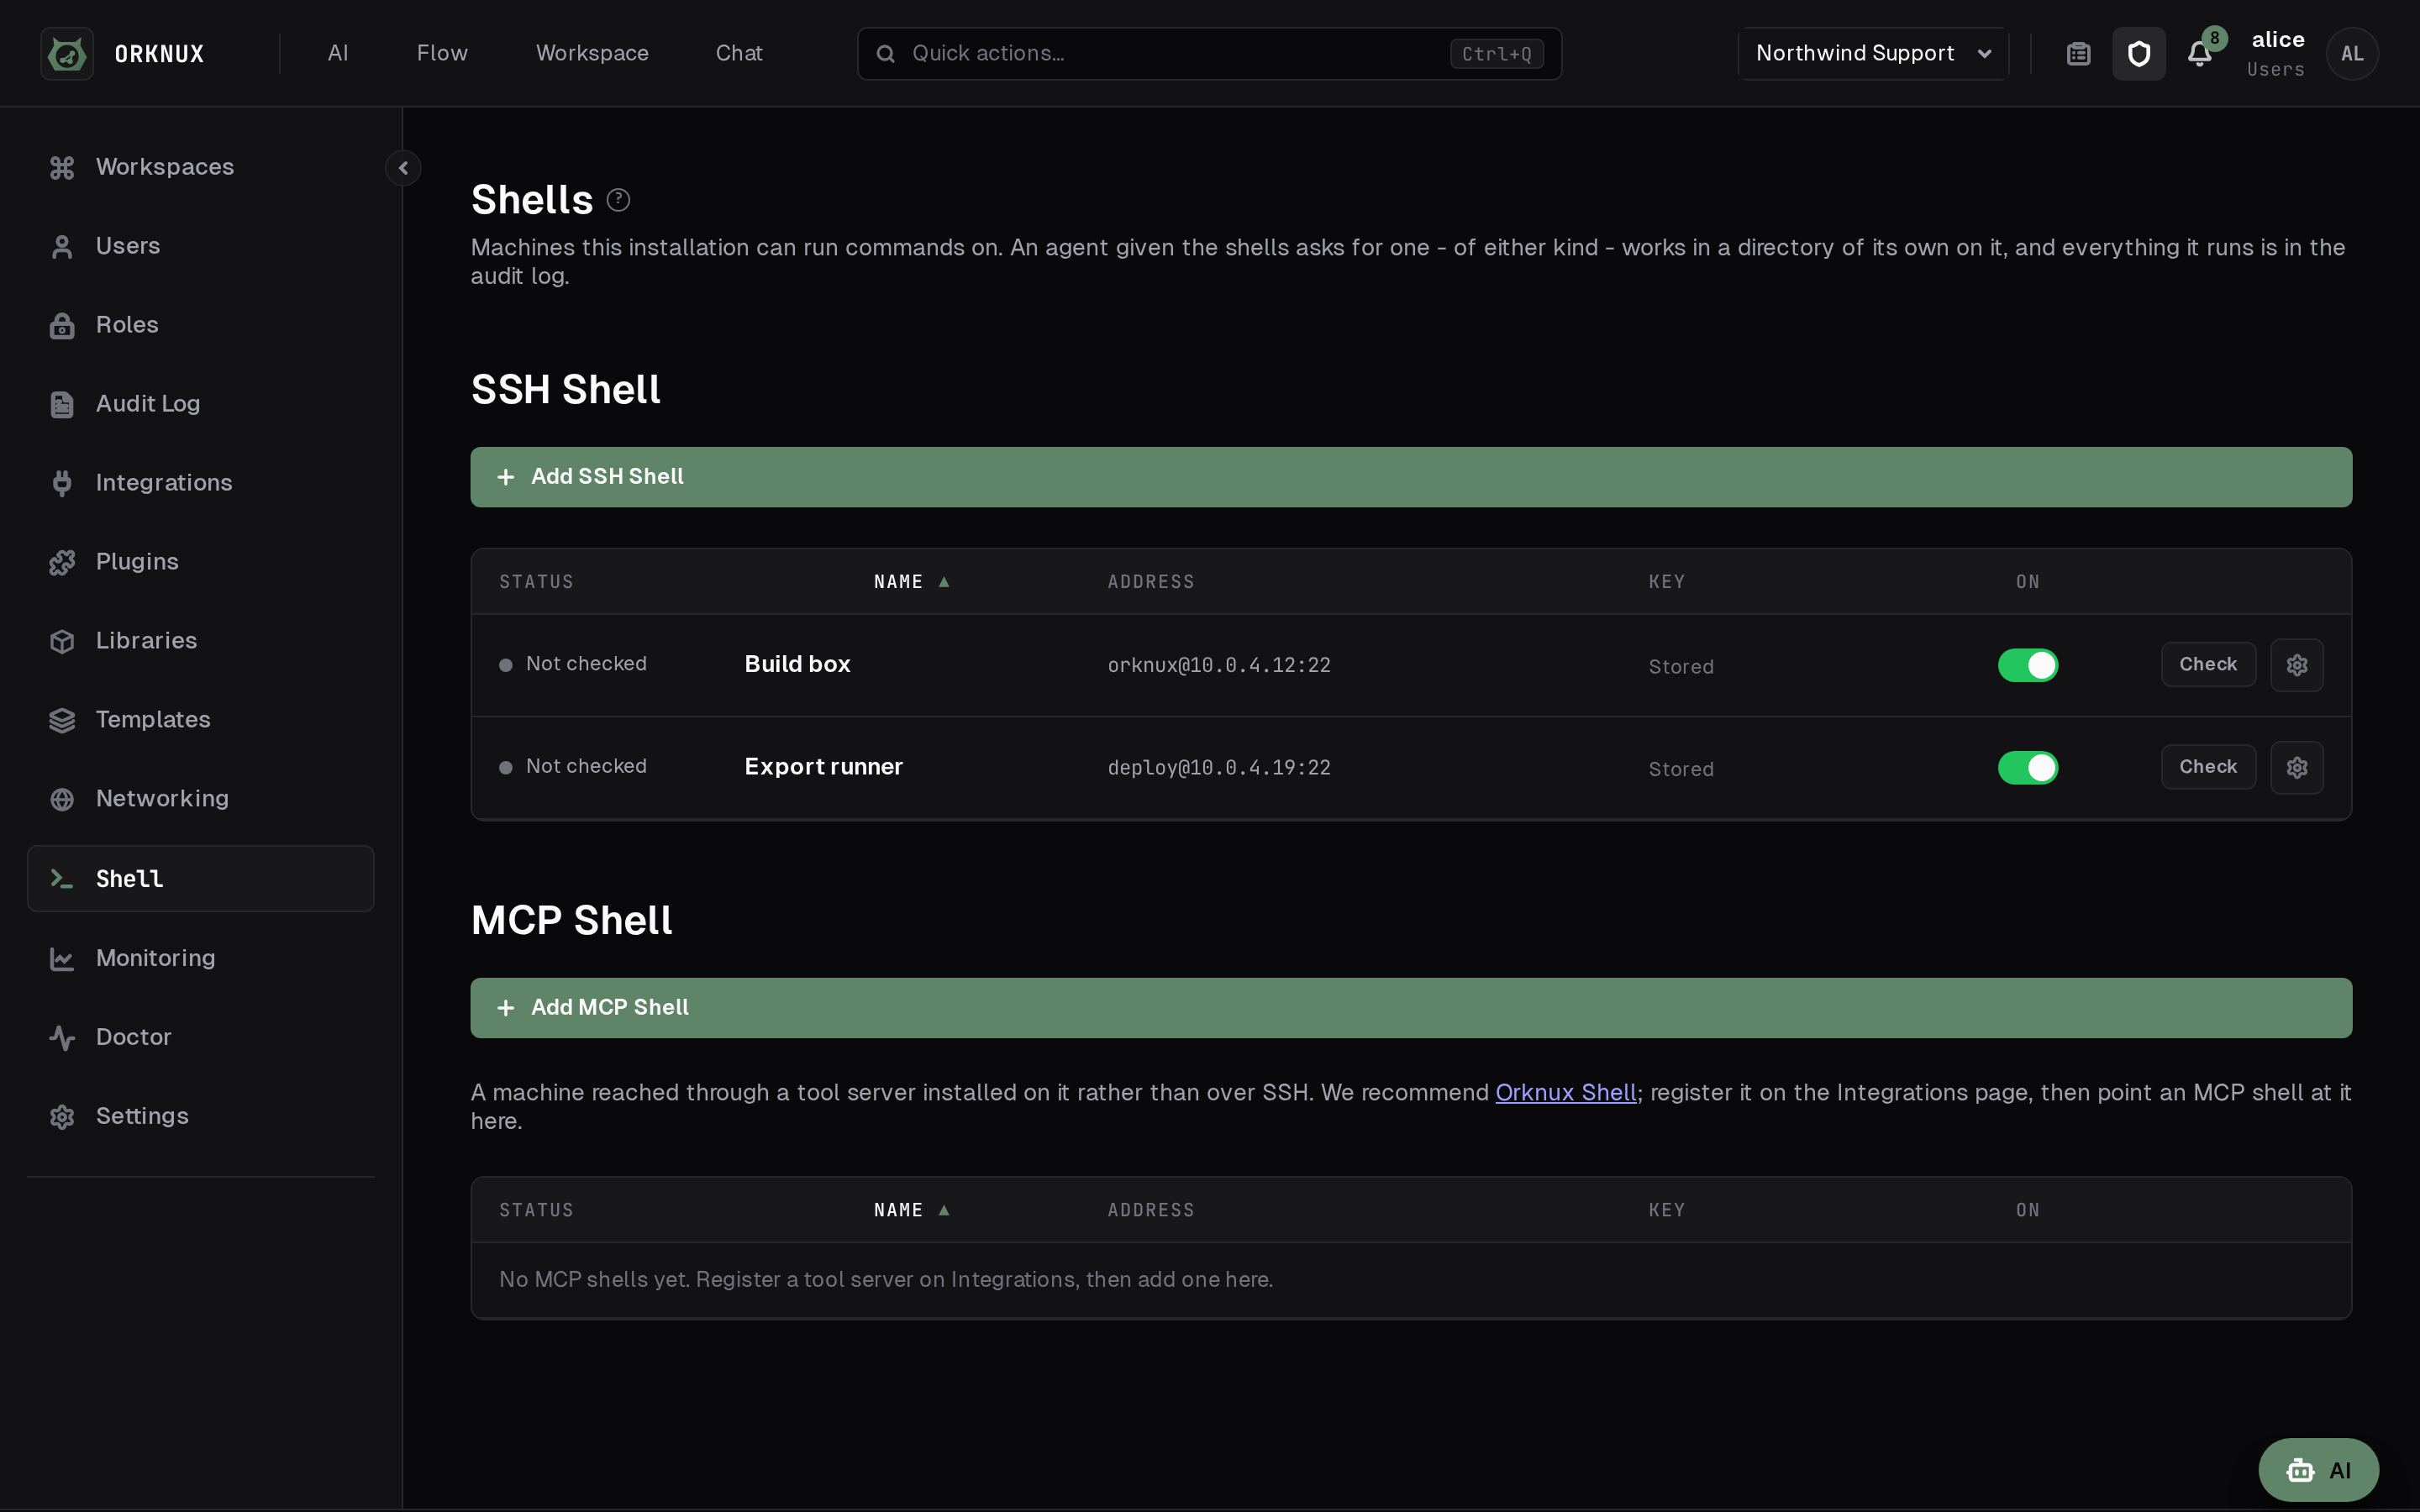The height and width of the screenshot is (1512, 2420).
Task: Open Users page in sidebar
Action: tap(200, 246)
